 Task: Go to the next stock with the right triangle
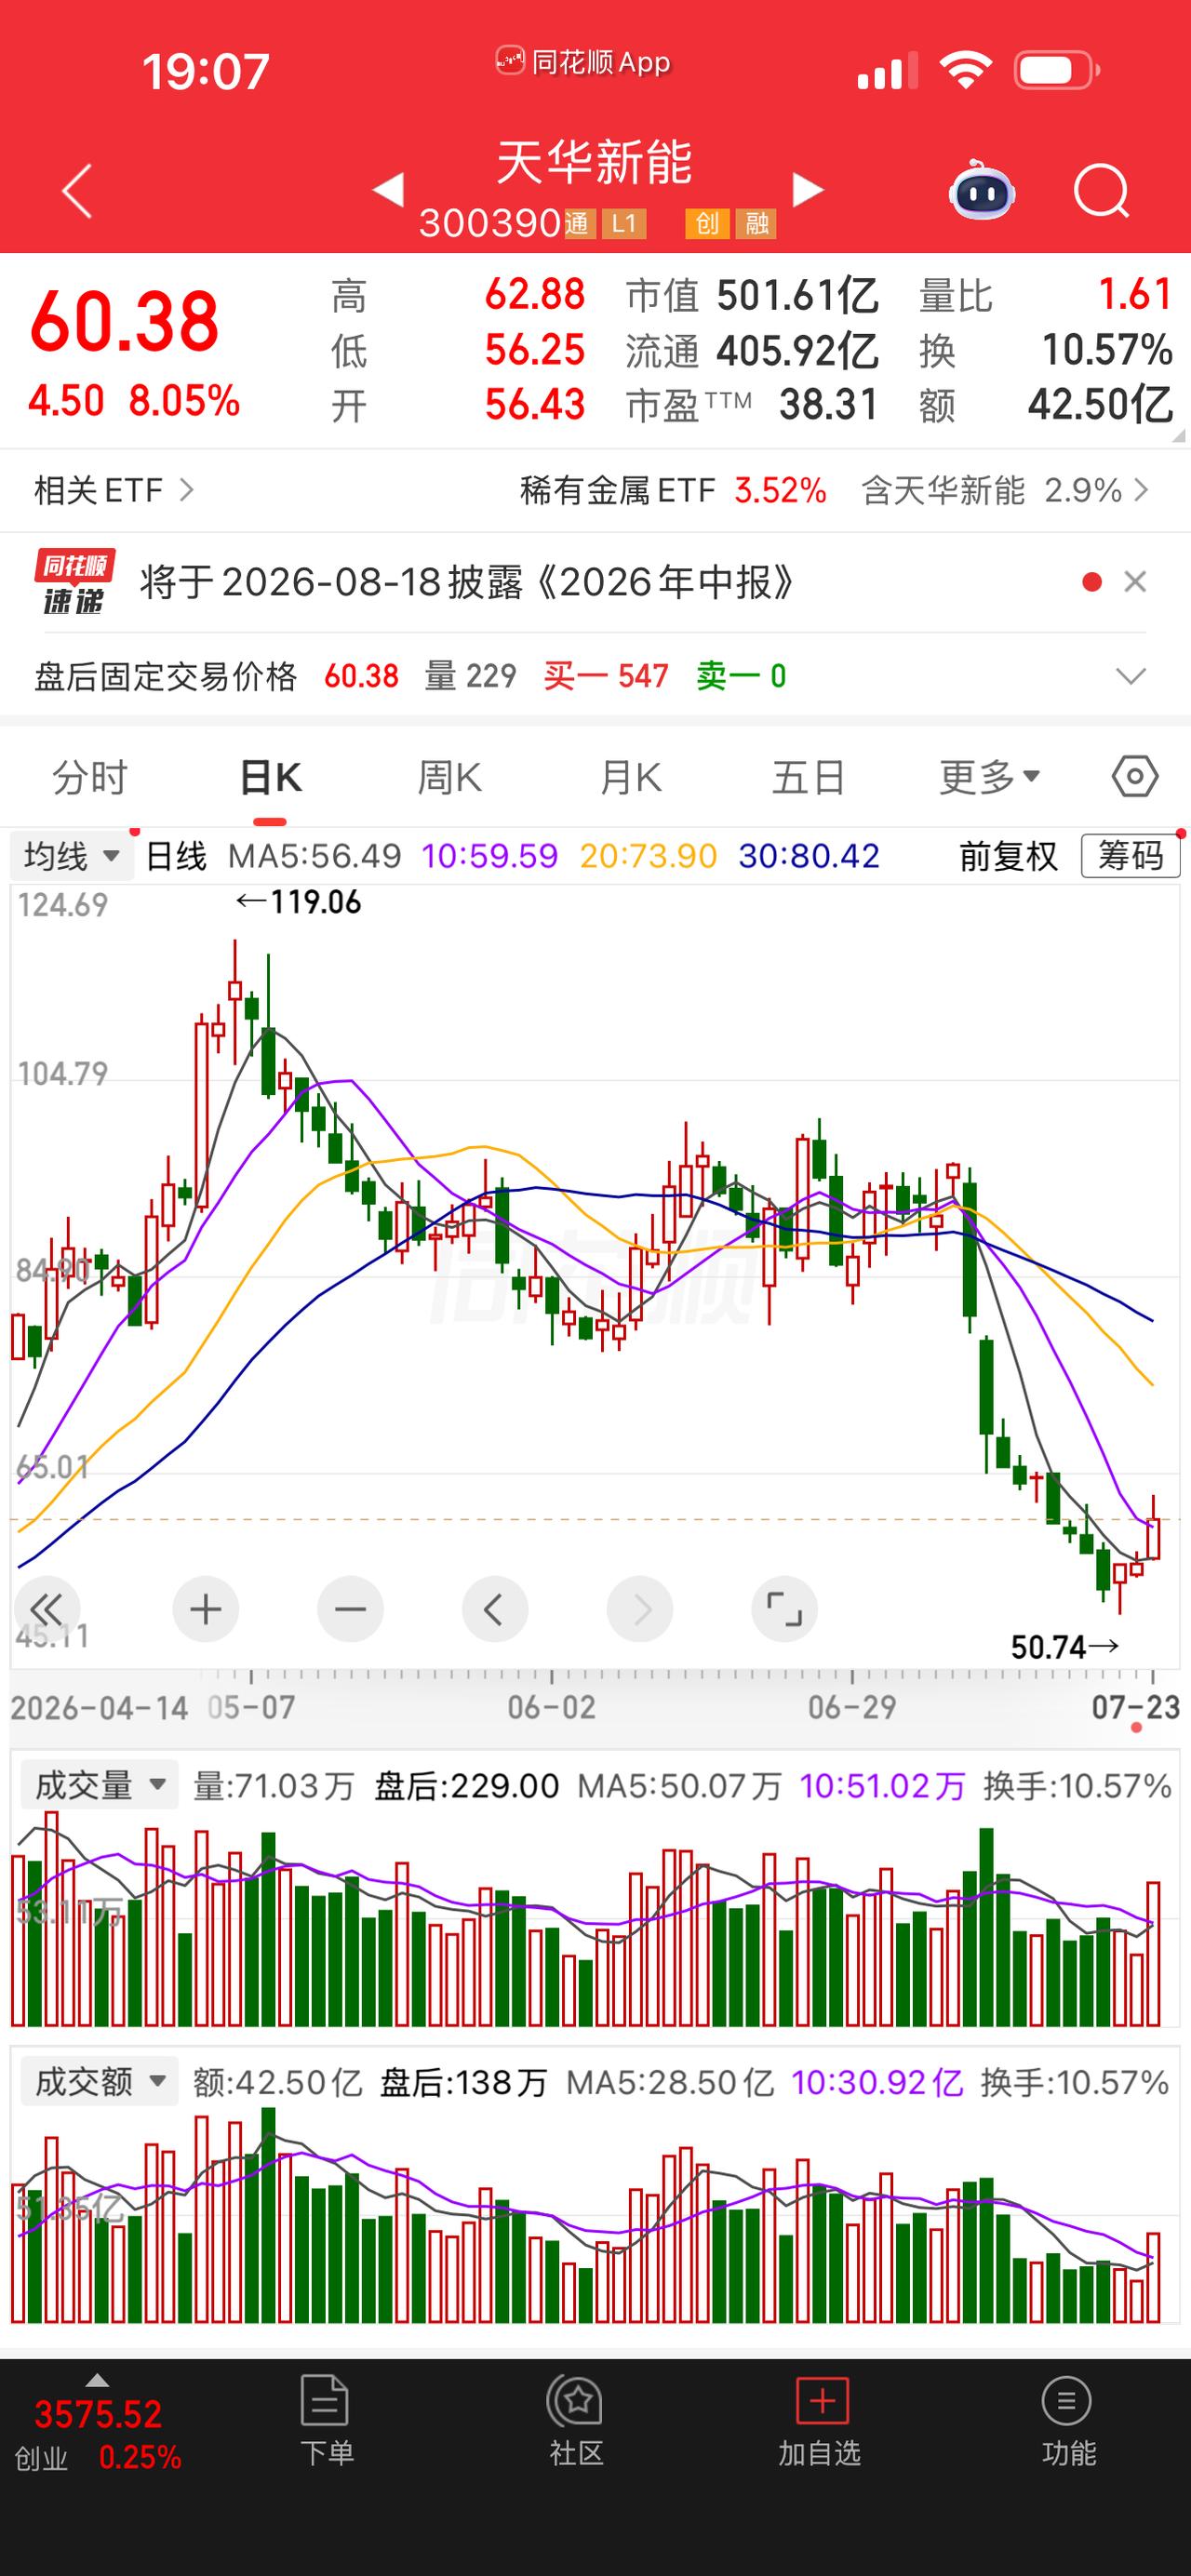[808, 189]
